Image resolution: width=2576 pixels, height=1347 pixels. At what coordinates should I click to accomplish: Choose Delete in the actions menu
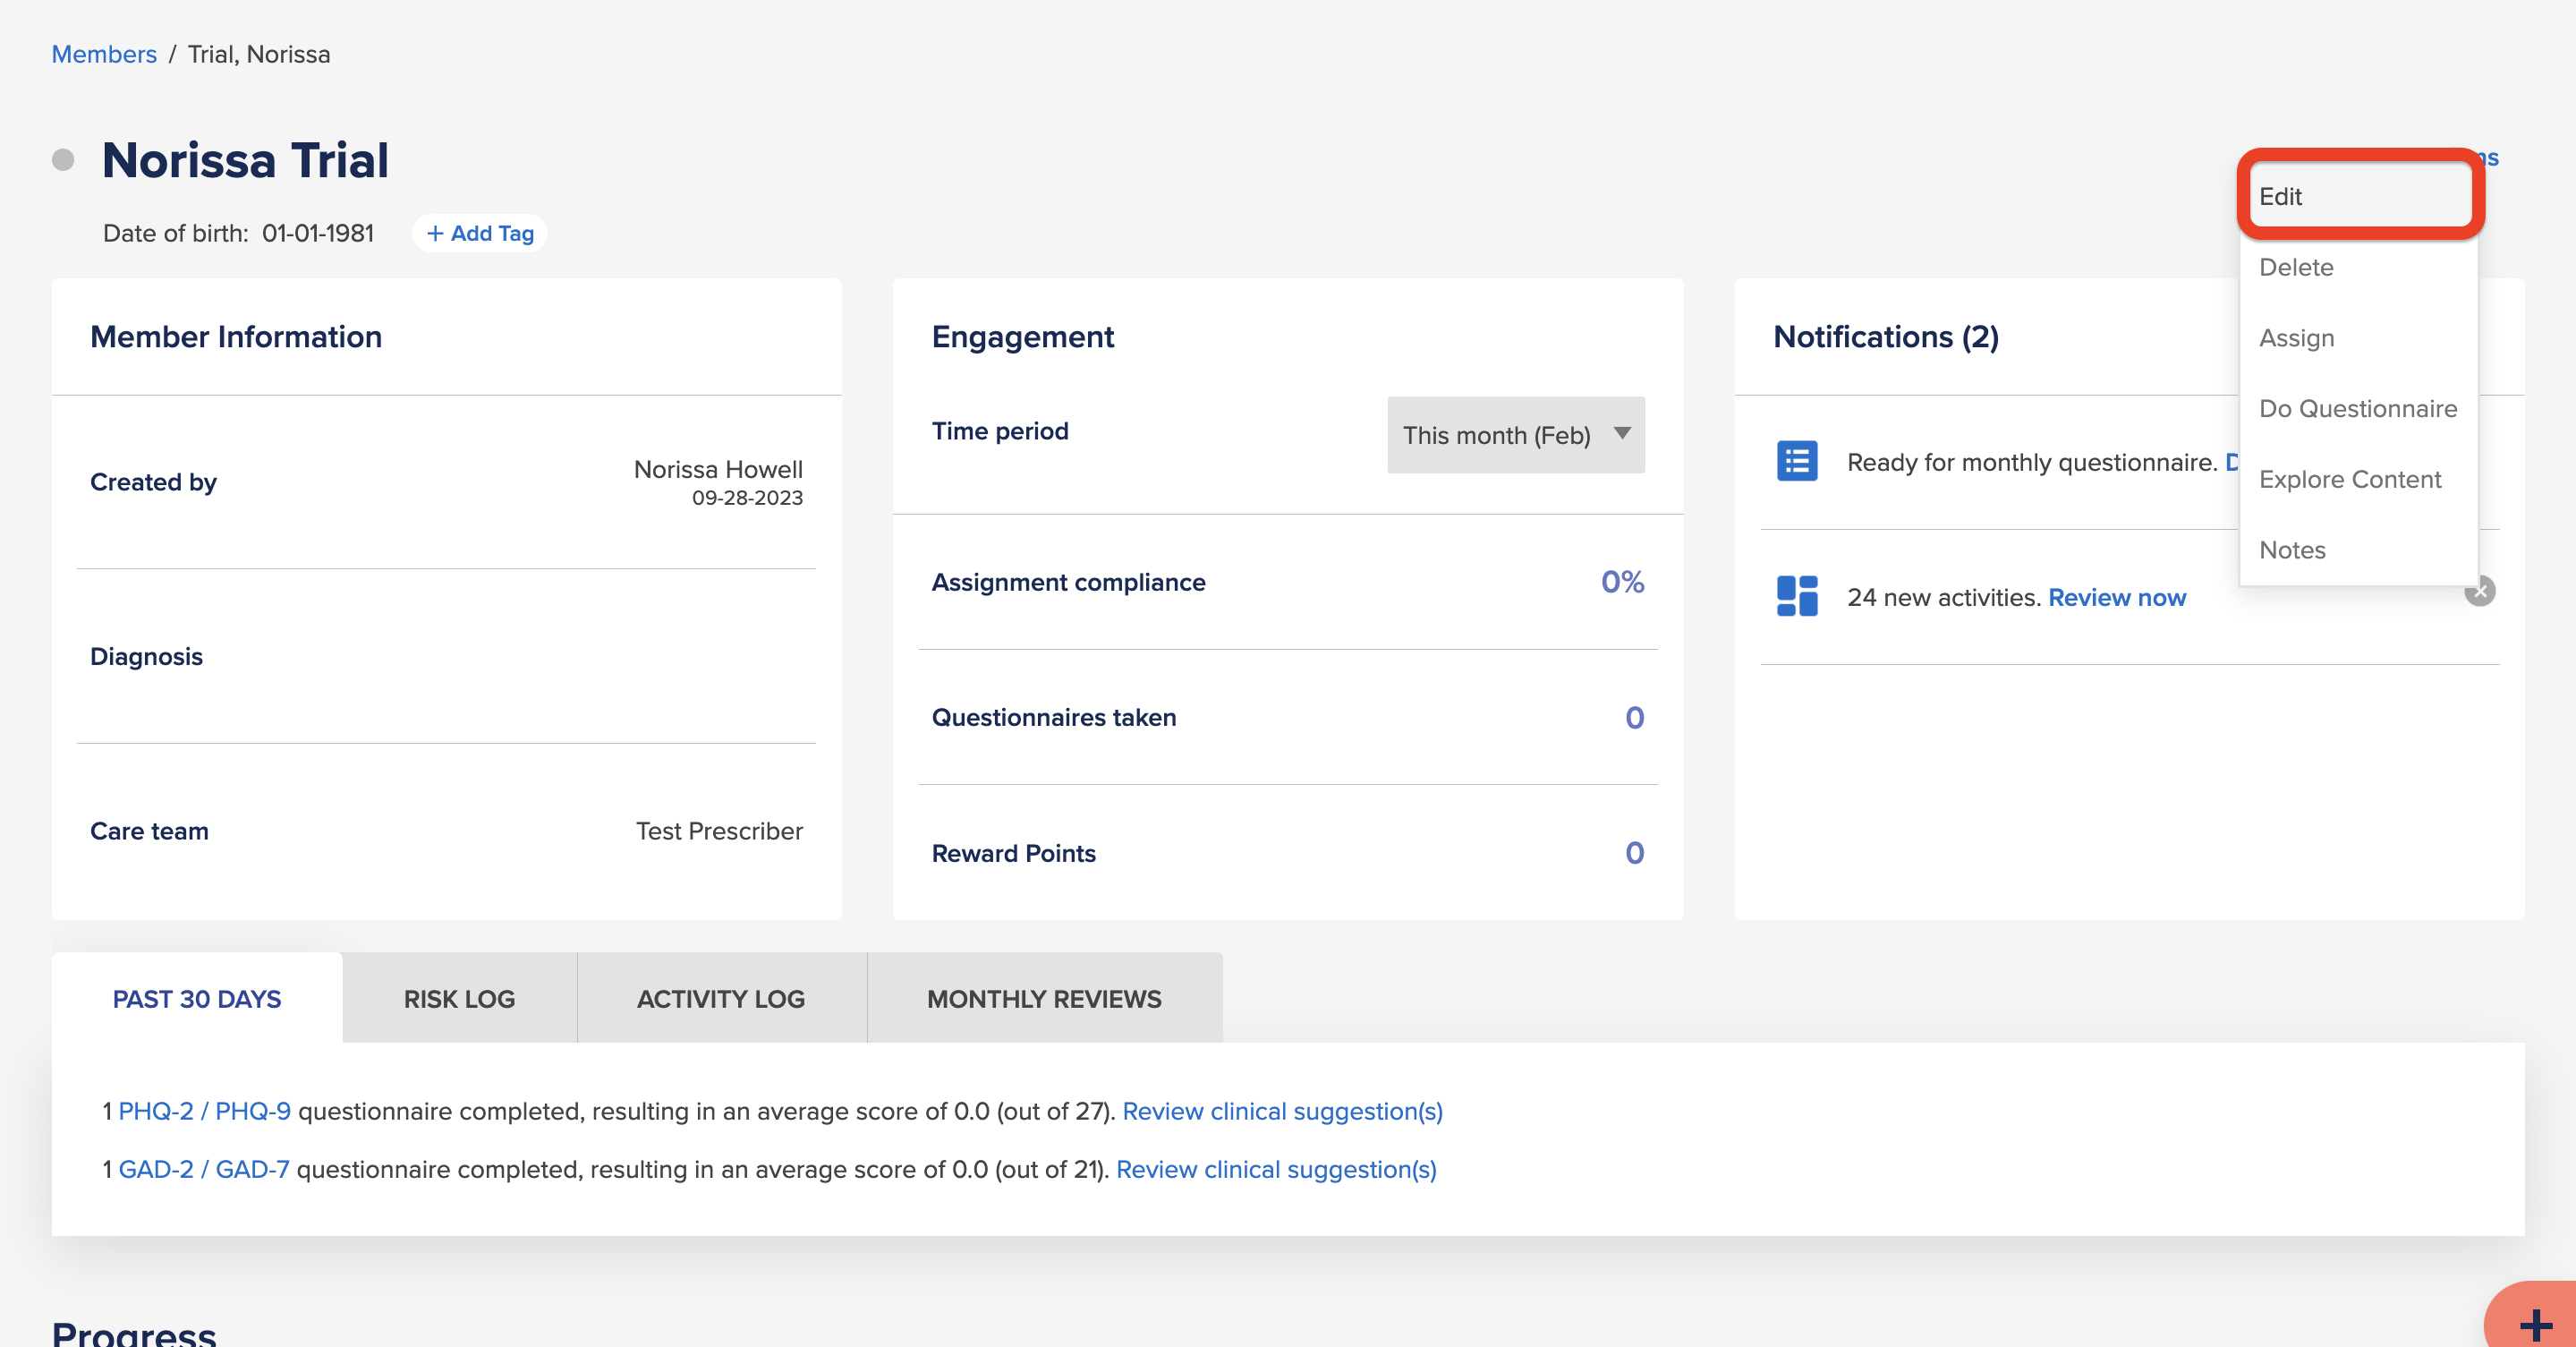(x=2359, y=267)
